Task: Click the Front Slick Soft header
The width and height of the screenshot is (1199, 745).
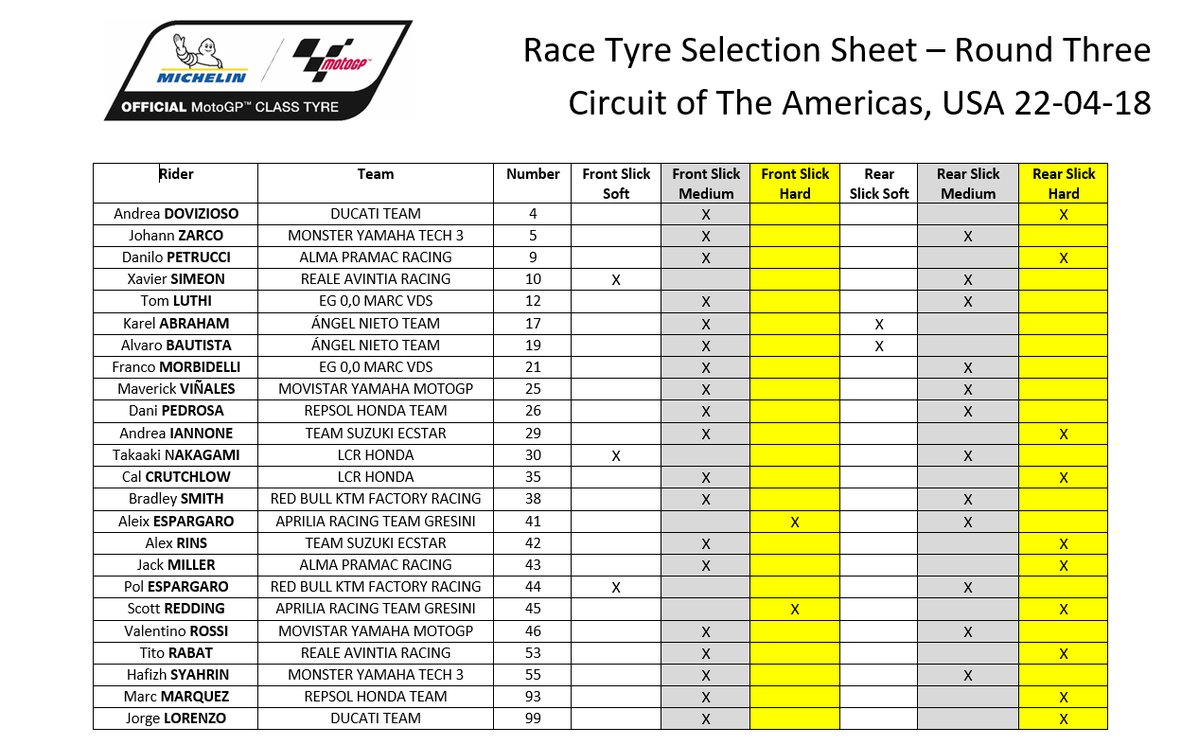Action: [616, 184]
